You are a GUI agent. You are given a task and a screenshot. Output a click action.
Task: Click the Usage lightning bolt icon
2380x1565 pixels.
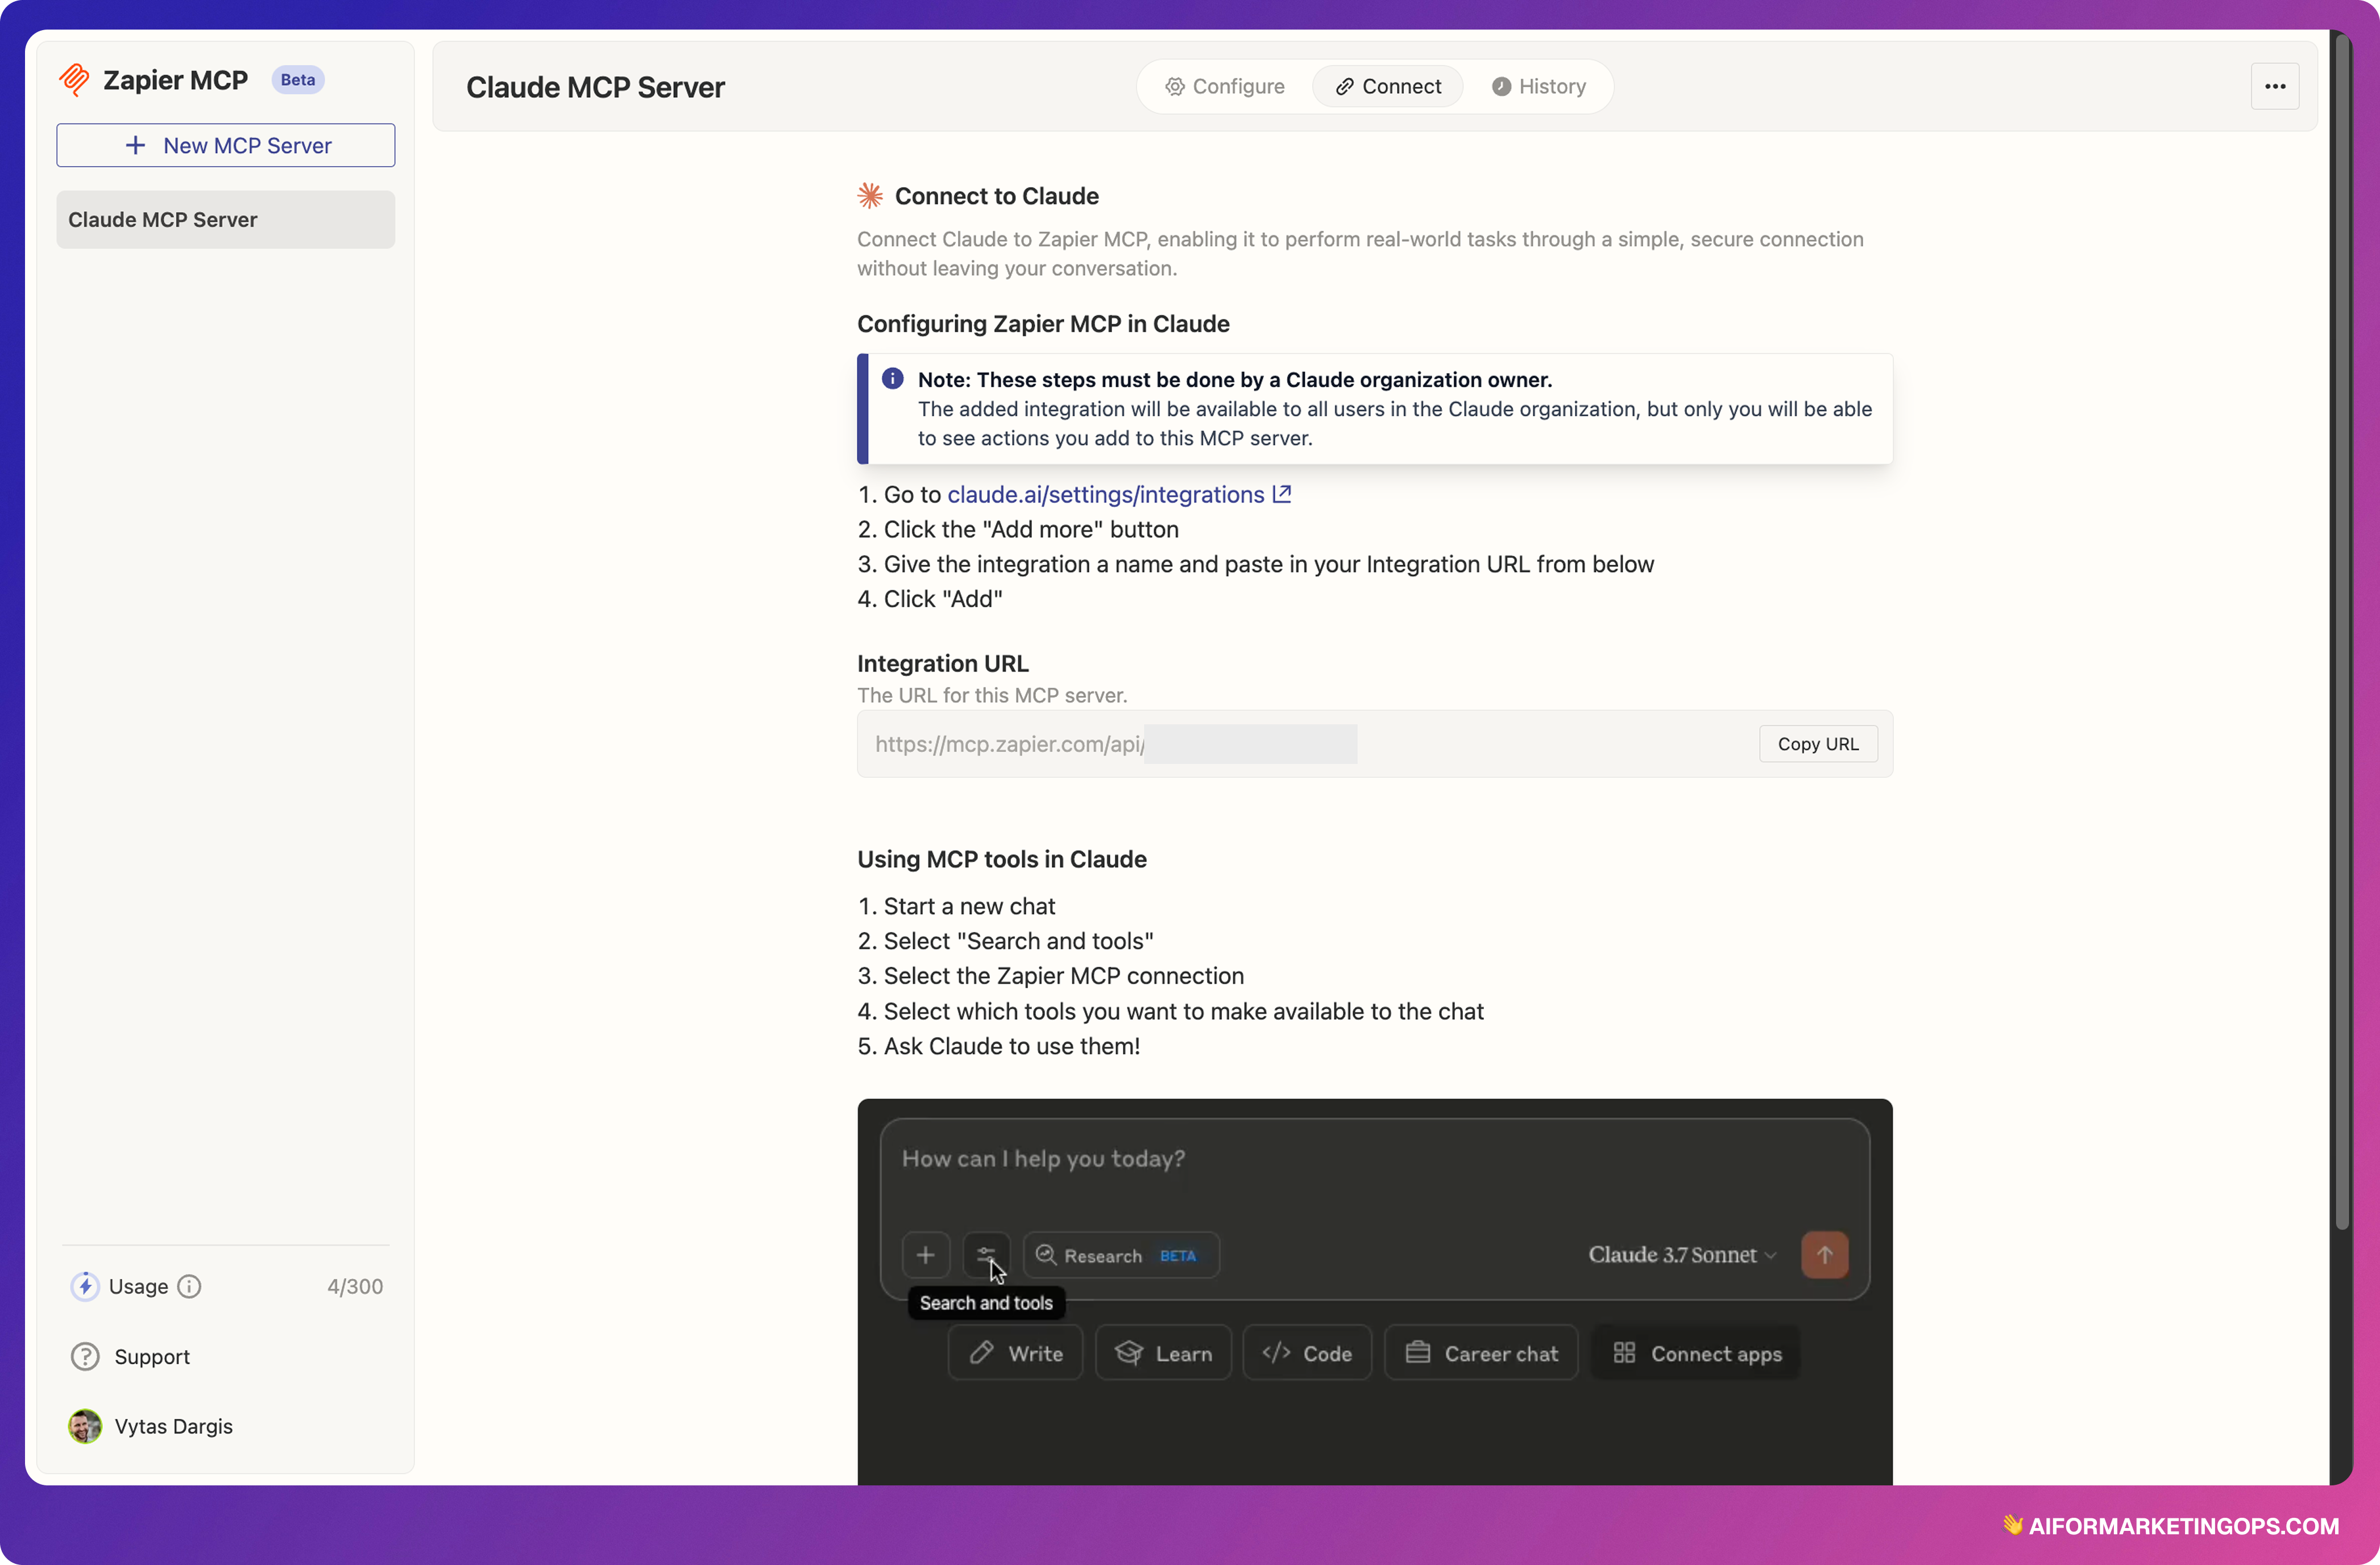pyautogui.click(x=85, y=1287)
